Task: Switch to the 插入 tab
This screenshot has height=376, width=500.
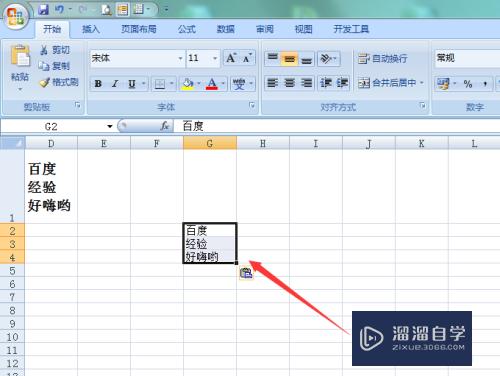Action: 91,29
